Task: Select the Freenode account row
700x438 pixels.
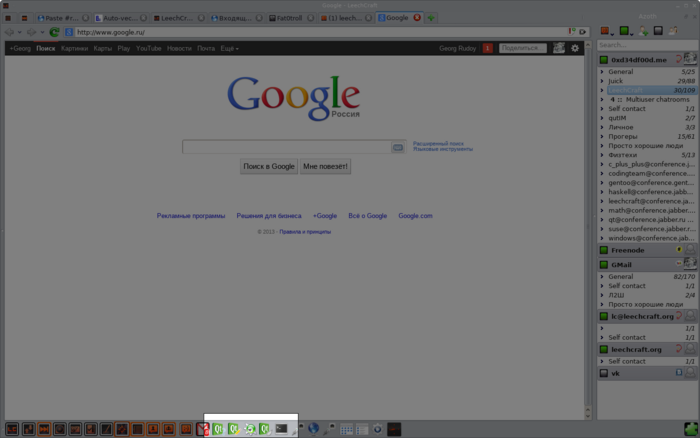Action: 647,250
